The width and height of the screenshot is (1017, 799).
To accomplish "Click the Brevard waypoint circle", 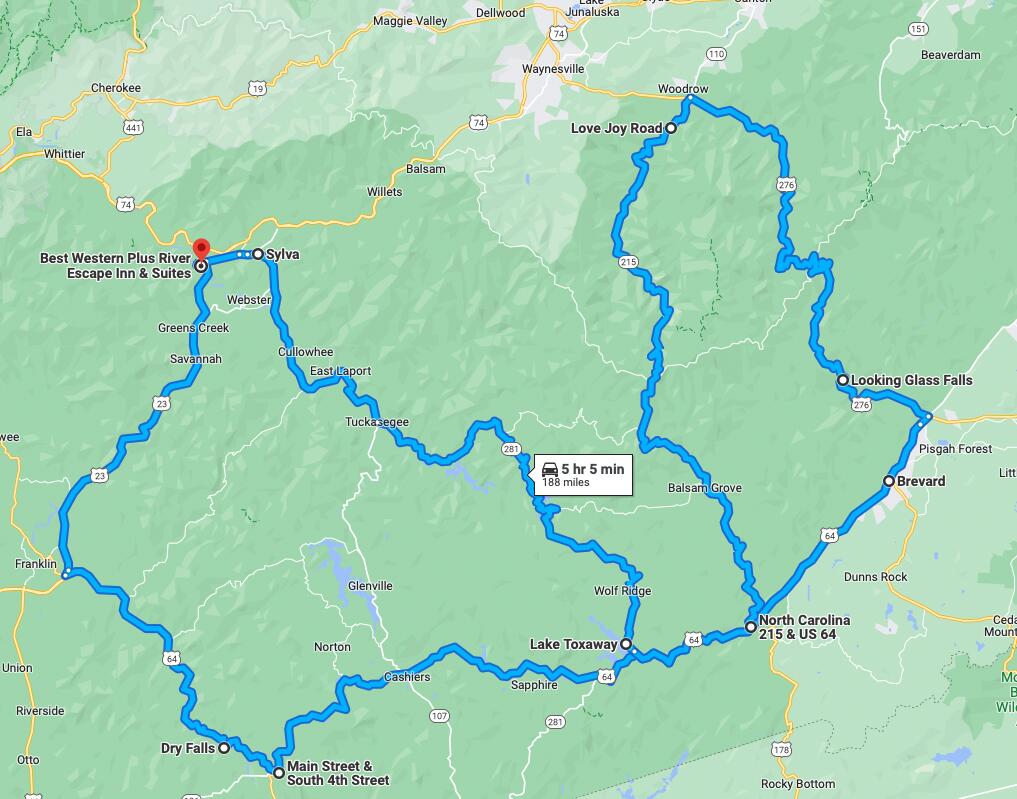I will pyautogui.click(x=889, y=481).
